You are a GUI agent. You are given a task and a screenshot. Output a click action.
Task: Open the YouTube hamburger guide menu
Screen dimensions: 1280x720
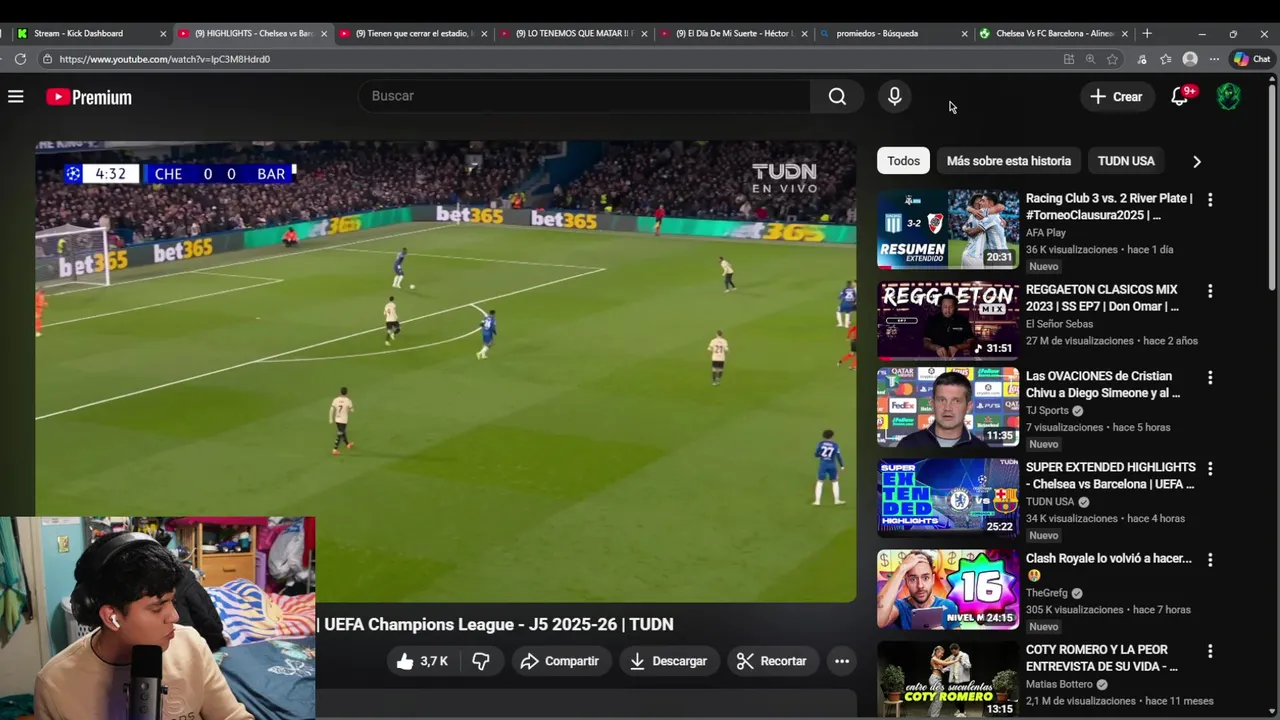click(x=15, y=97)
